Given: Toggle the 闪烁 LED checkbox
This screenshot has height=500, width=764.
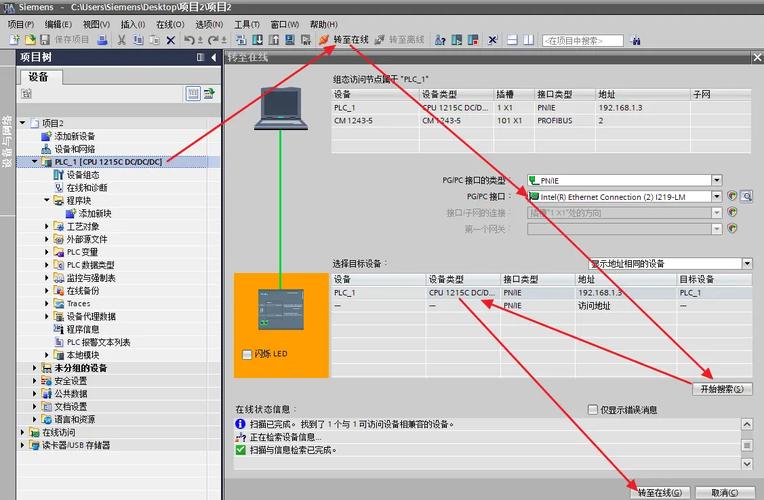Looking at the screenshot, I should [247, 354].
